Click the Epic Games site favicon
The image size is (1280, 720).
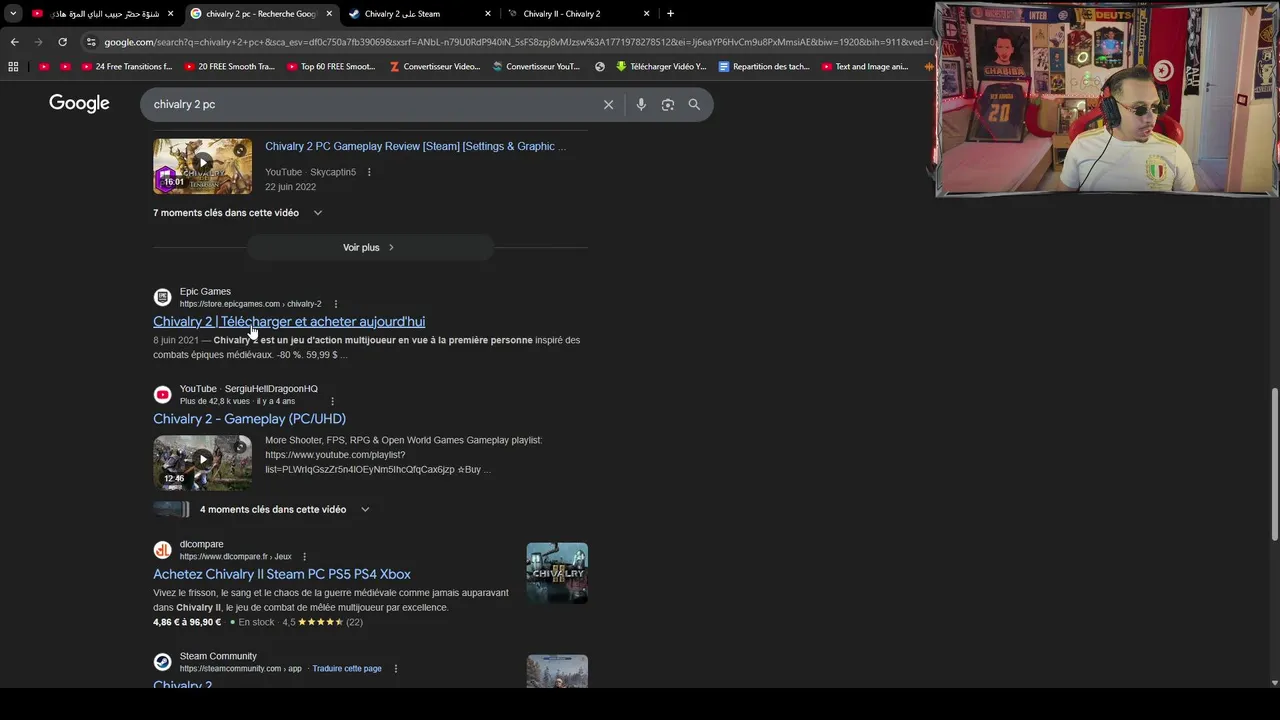162,297
